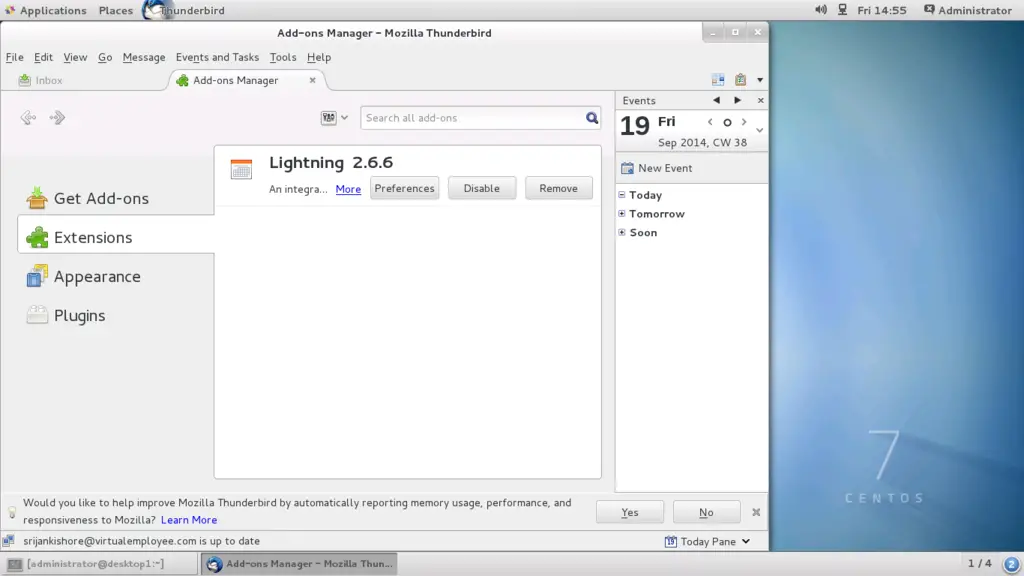The width and height of the screenshot is (1024, 576).
Task: Open the Events and Tasks menu
Action: 217,57
